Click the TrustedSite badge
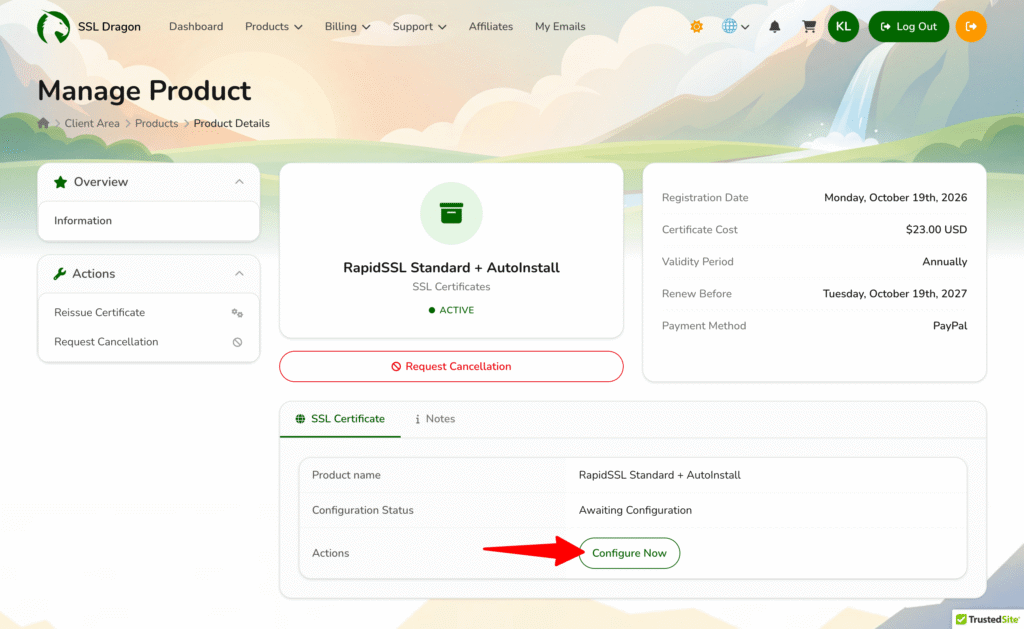 pos(987,619)
